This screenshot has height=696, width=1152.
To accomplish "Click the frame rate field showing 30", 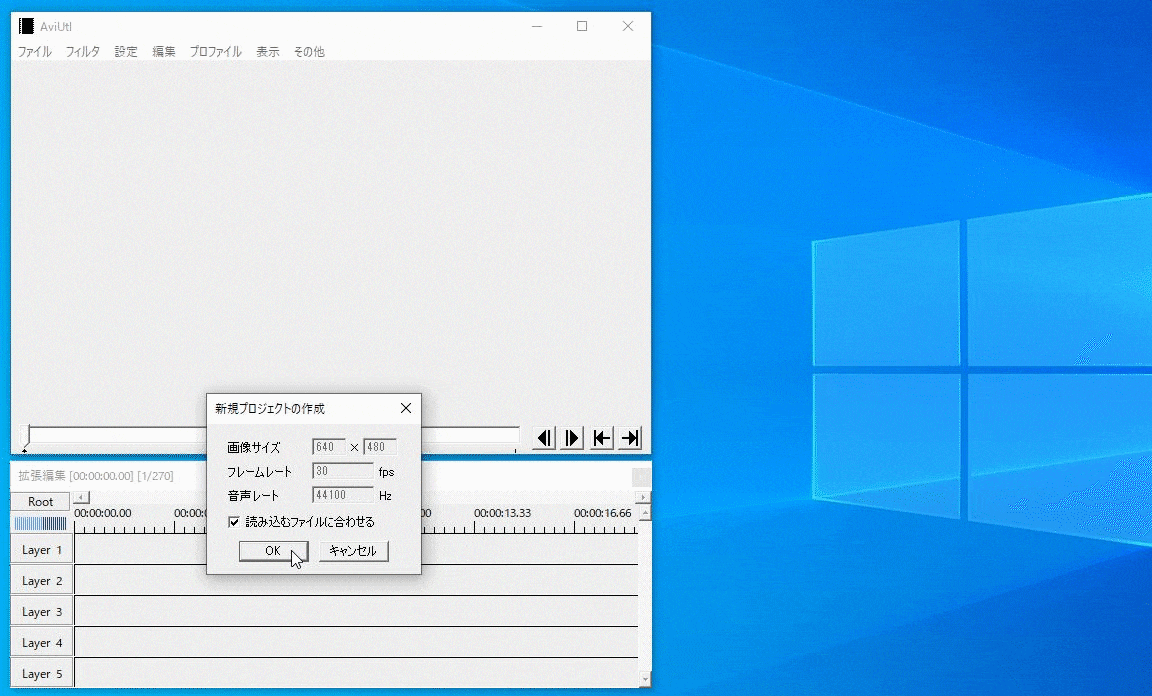I will 342,471.
